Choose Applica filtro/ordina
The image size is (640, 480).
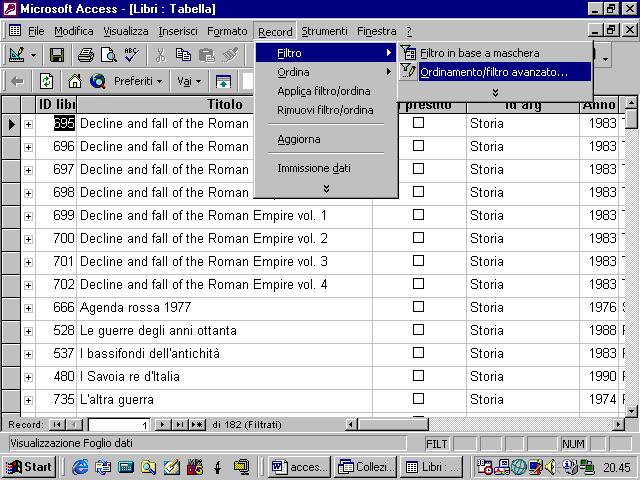(x=326, y=91)
